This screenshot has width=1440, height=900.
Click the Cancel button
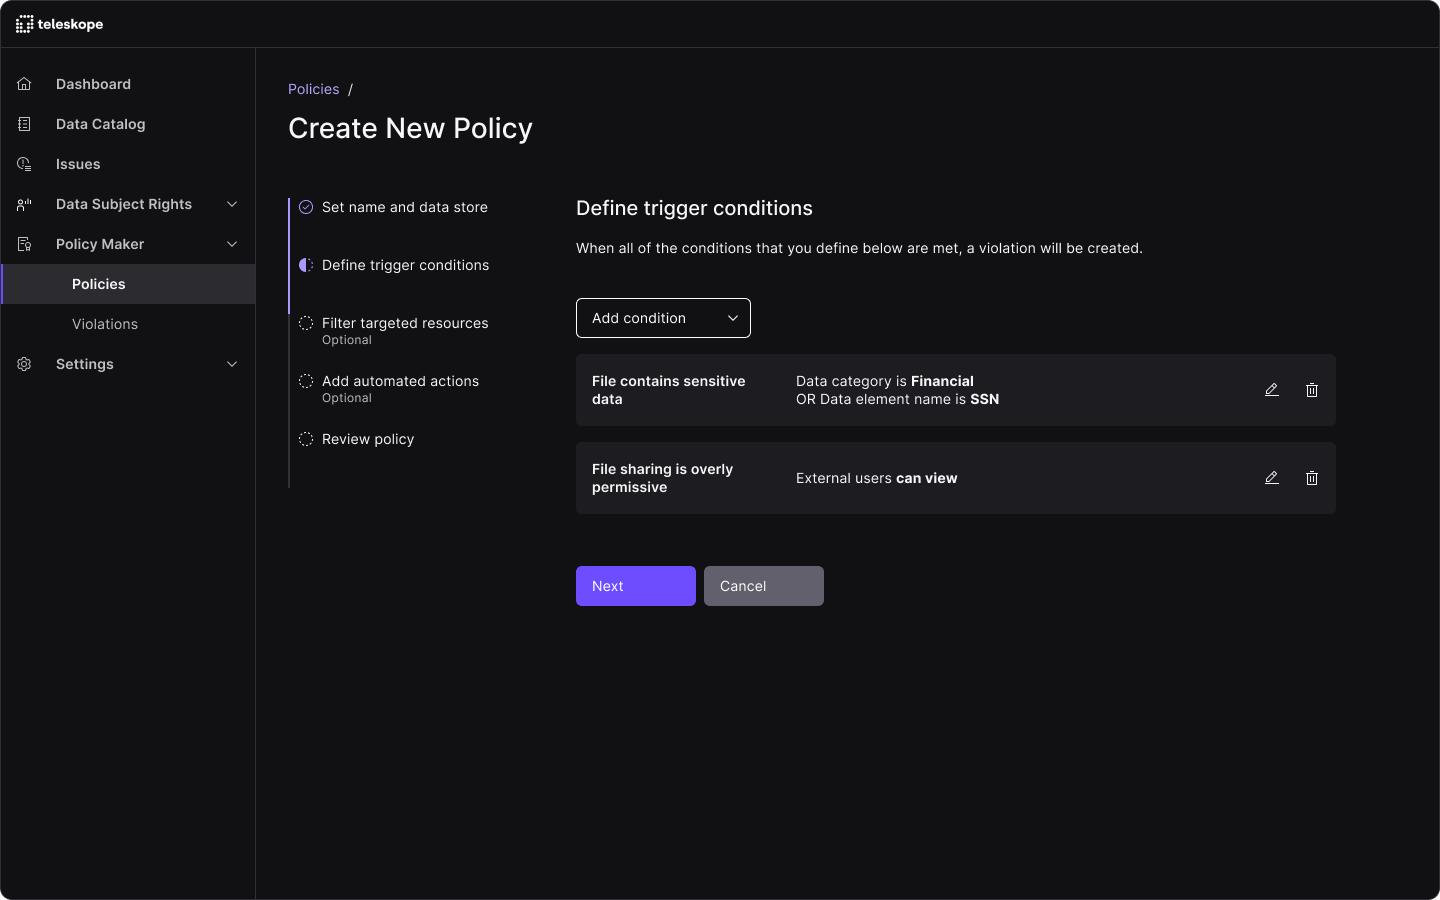click(x=764, y=586)
